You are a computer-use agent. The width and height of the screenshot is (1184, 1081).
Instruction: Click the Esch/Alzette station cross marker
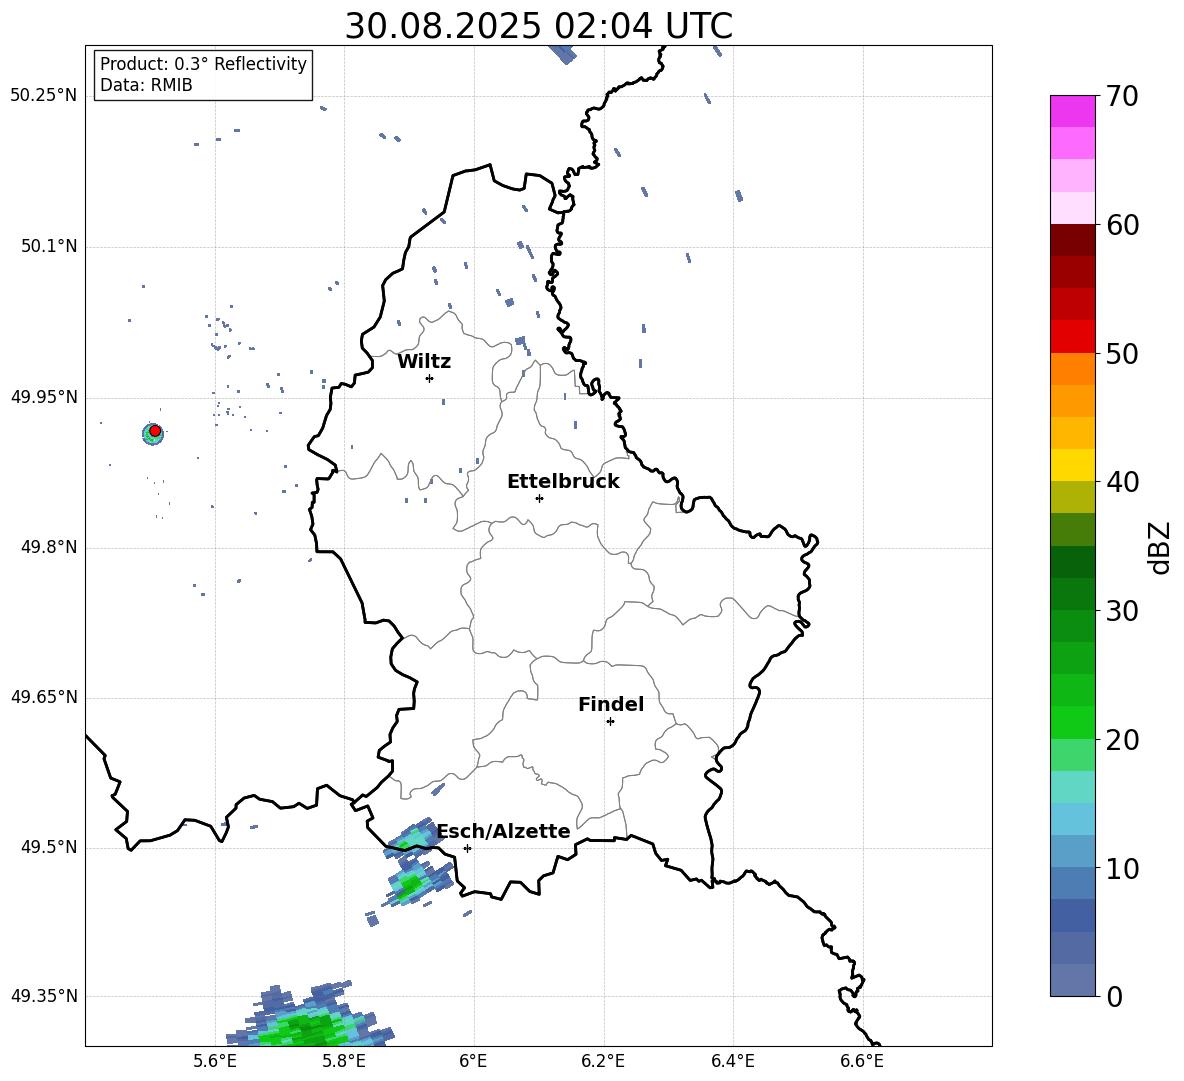467,848
